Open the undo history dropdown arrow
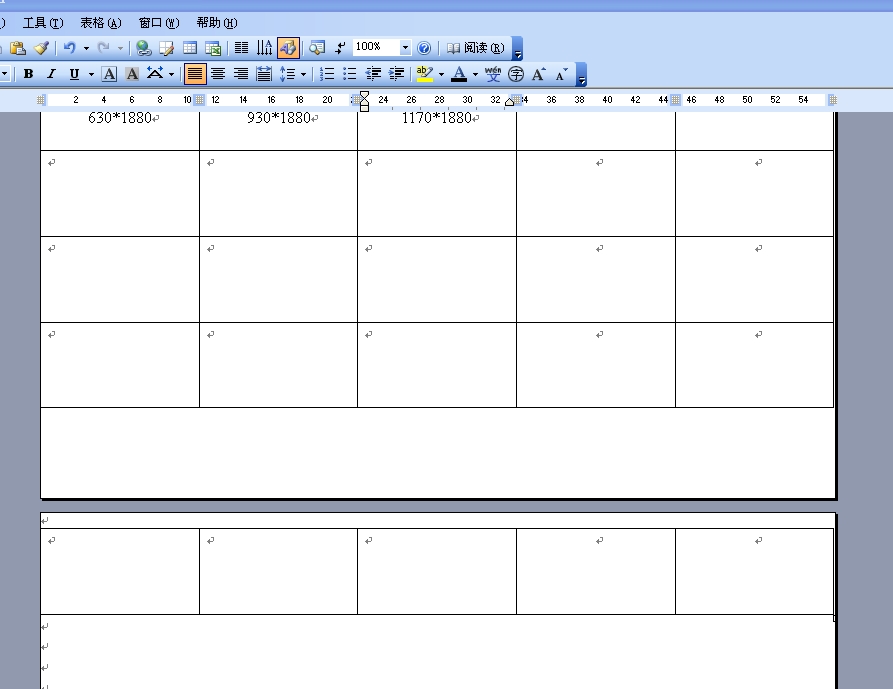 (87, 48)
